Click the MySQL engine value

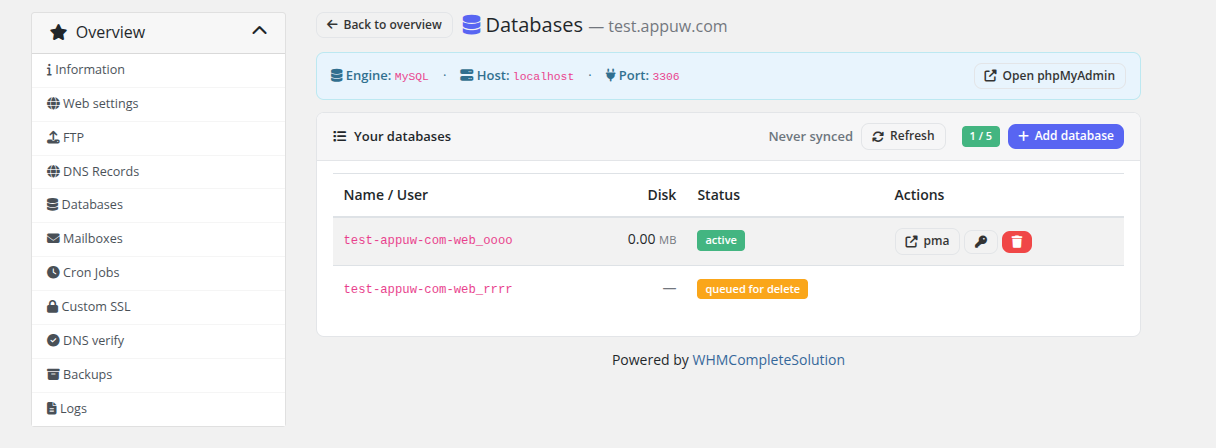point(411,77)
